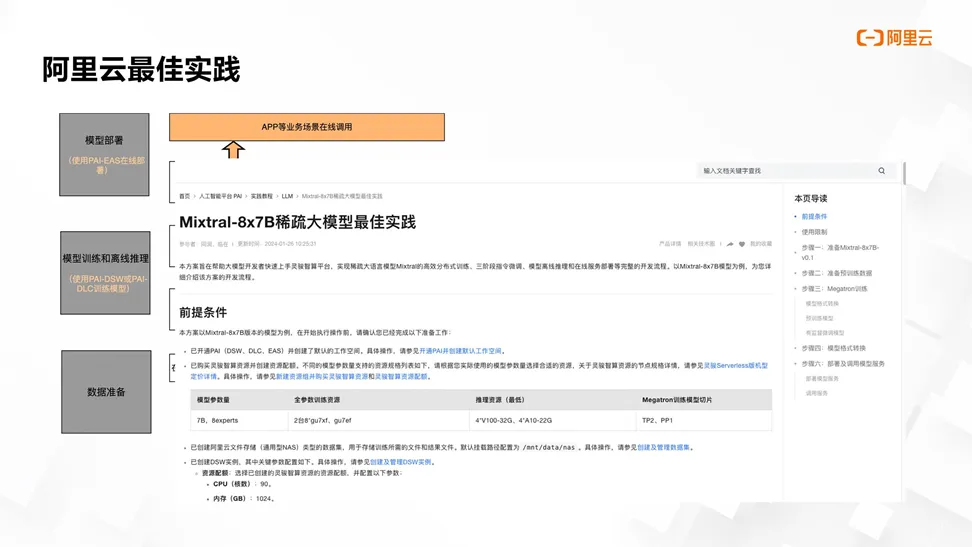Jump to 部署模型服务 sub-item
The height and width of the screenshot is (547, 972).
(822, 378)
